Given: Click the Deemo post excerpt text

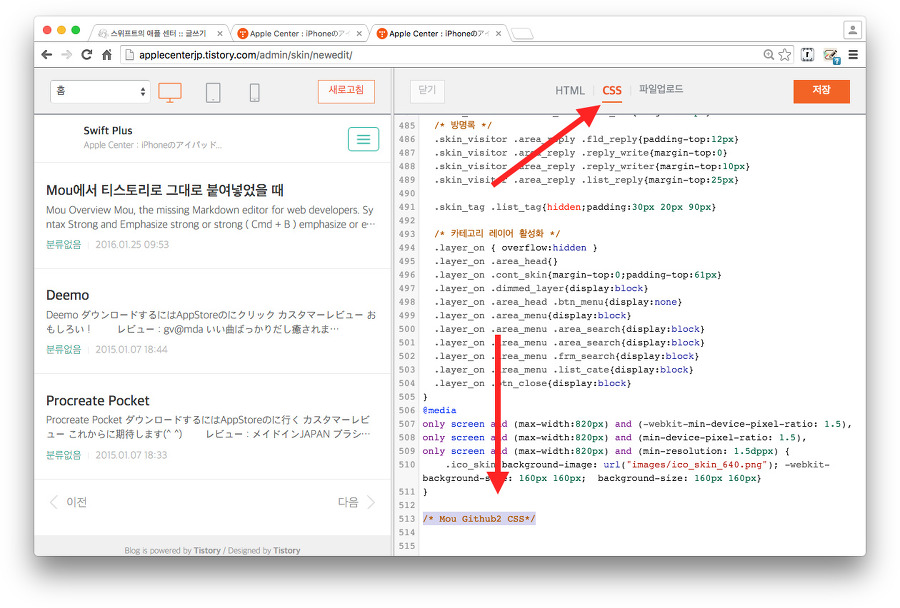Looking at the screenshot, I should tap(211, 322).
